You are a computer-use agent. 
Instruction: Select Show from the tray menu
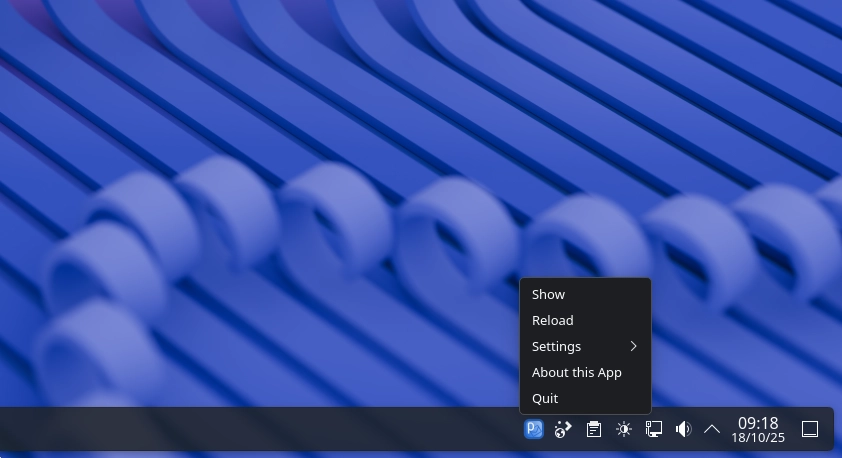[549, 294]
